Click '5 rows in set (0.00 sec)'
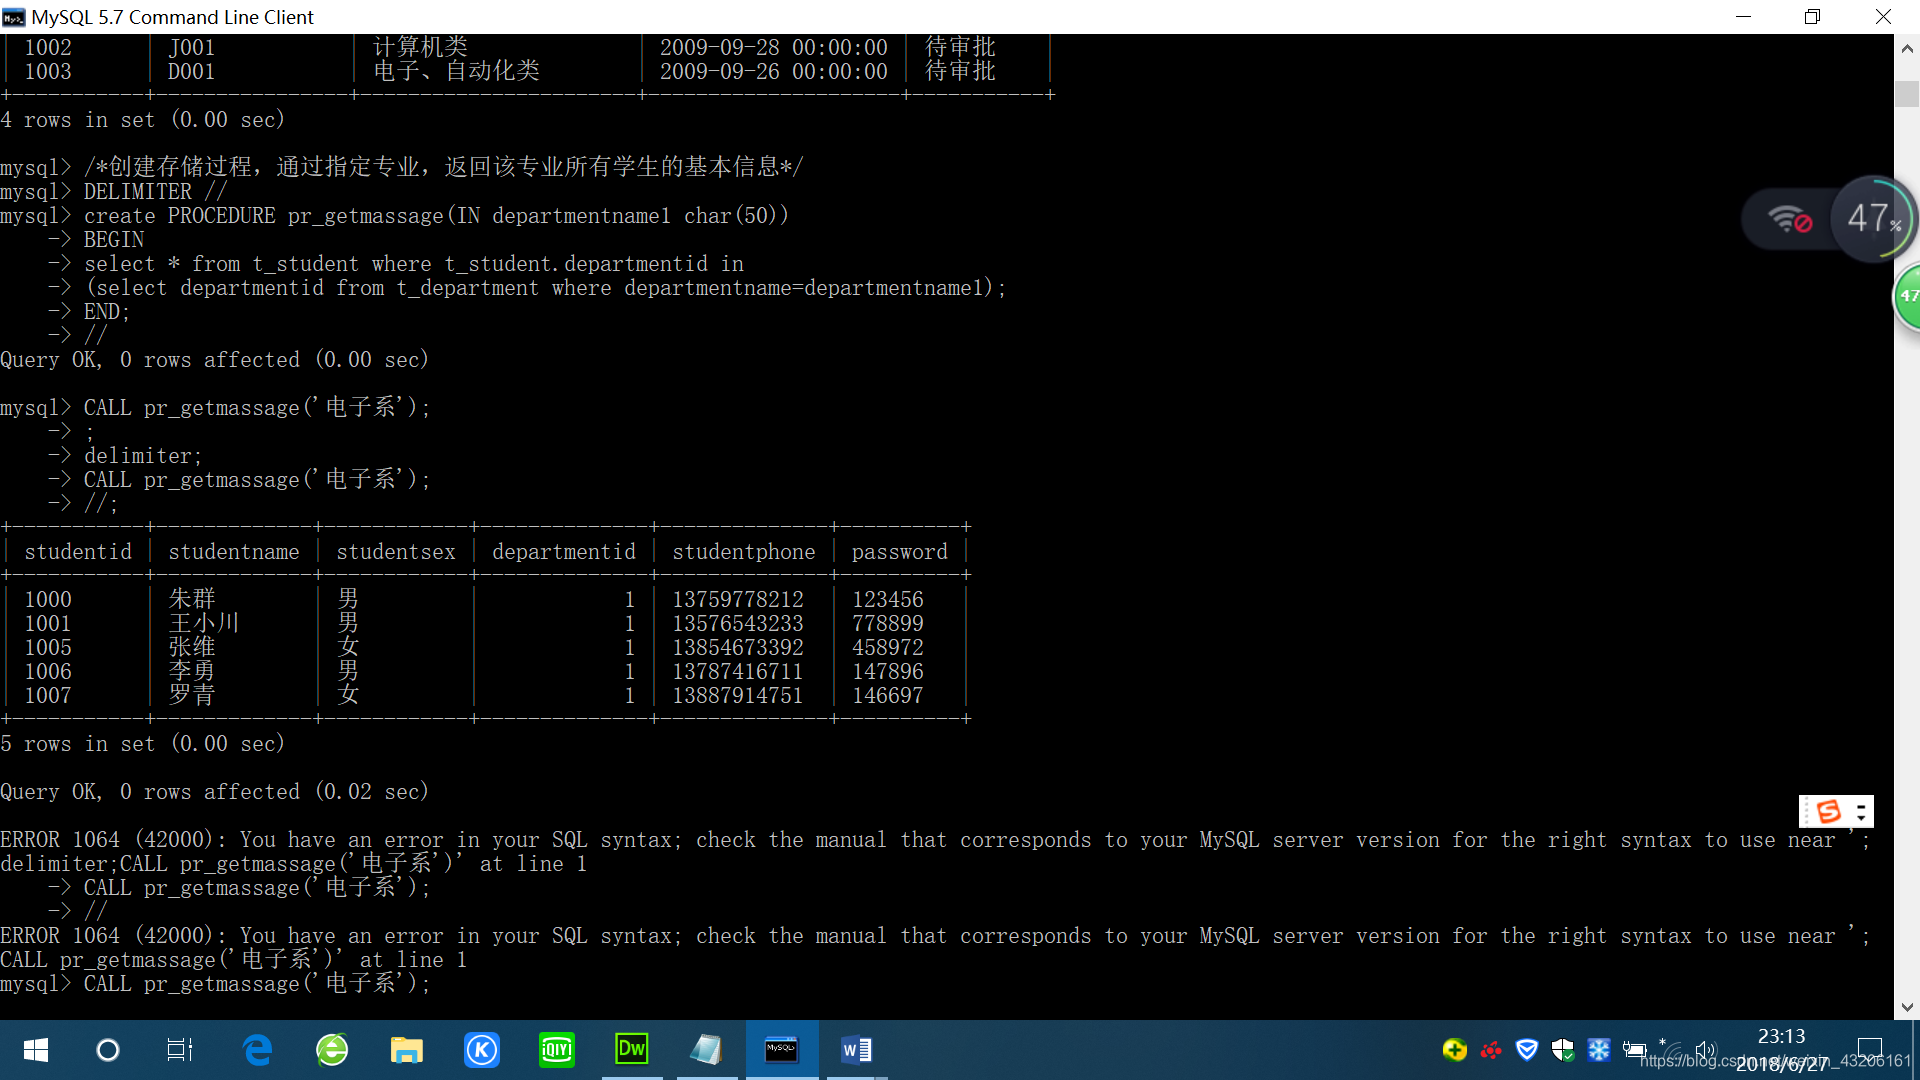 [143, 744]
